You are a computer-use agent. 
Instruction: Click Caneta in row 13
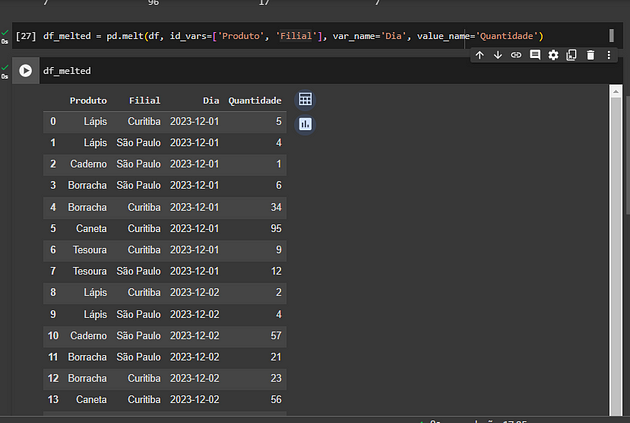(91, 400)
